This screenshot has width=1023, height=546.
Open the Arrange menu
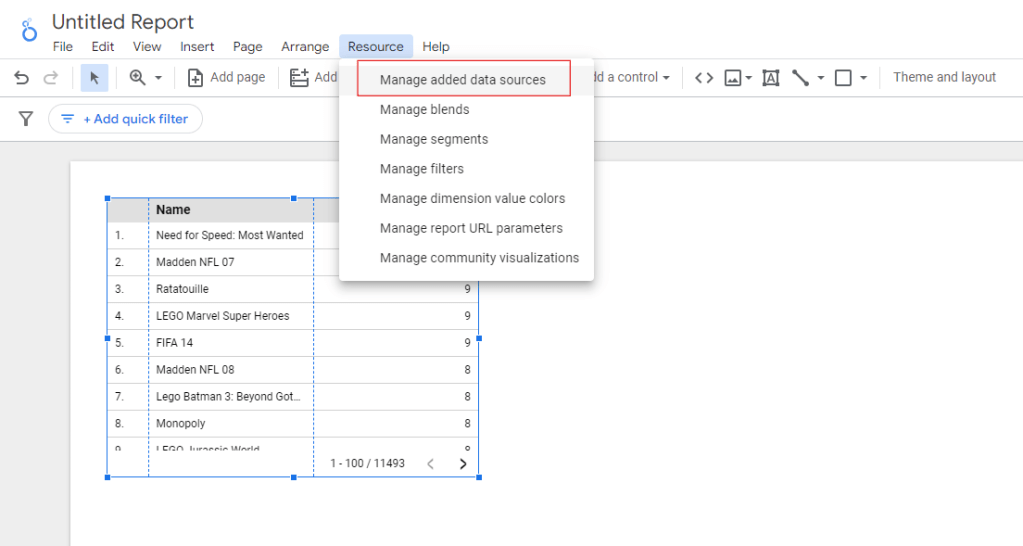click(x=305, y=47)
